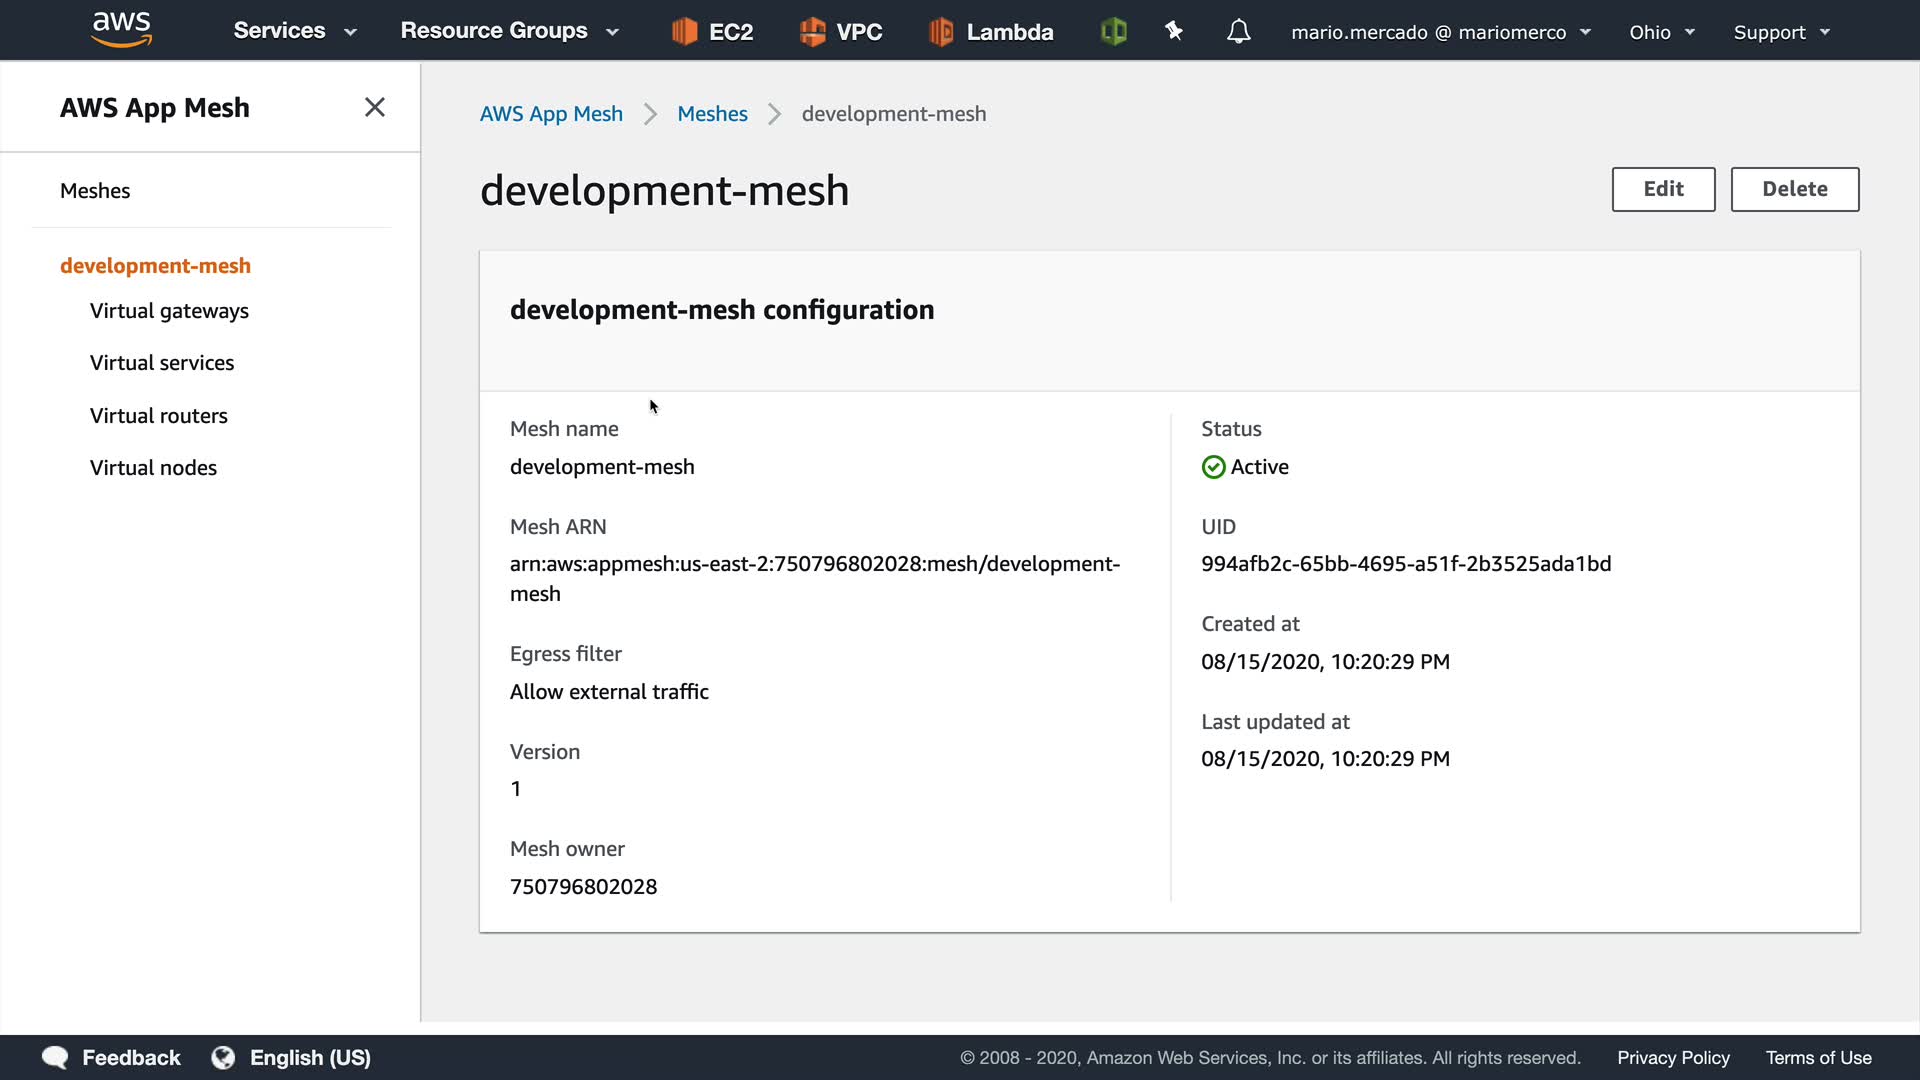1920x1080 pixels.
Task: Click the Edit button
Action: [x=1663, y=189]
